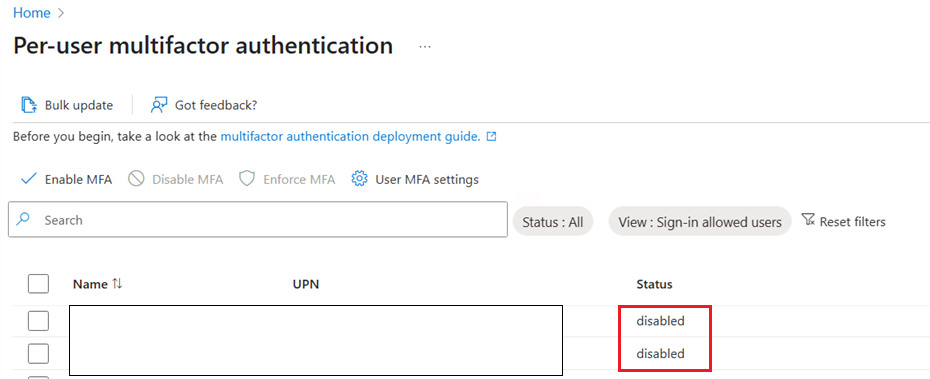Open the View : Sign-in allowed users filter
This screenshot has width=930, height=379.
click(700, 222)
